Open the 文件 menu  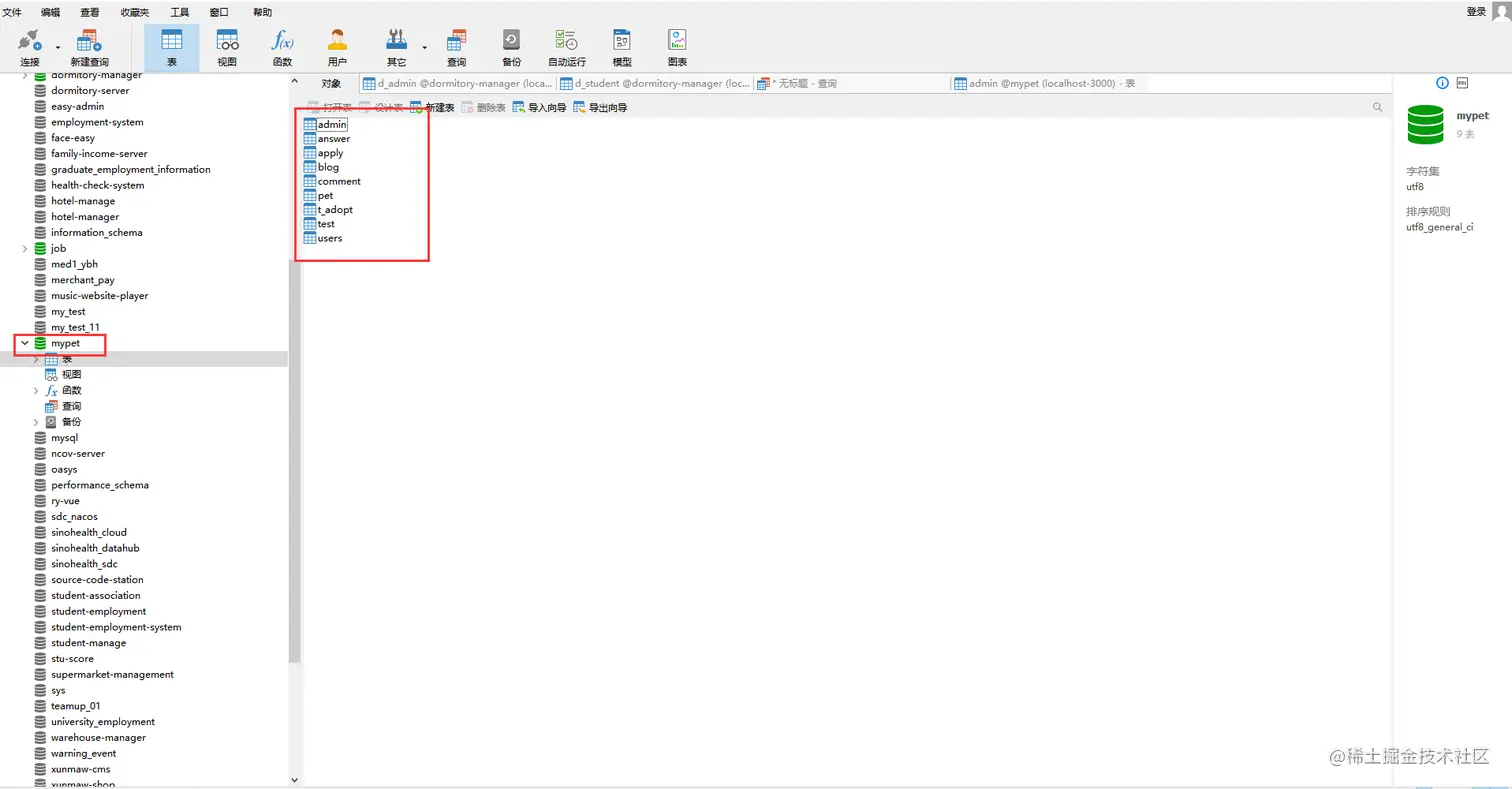12,12
